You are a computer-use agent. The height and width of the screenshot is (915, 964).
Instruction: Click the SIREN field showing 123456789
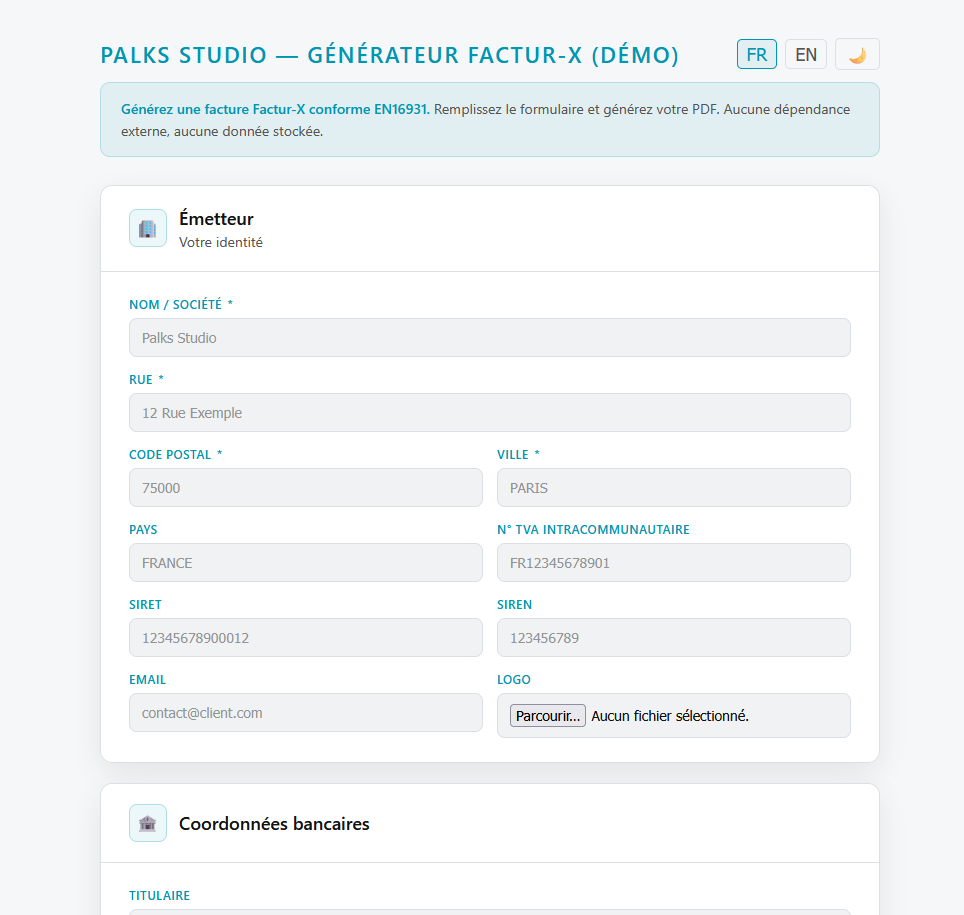coord(673,637)
